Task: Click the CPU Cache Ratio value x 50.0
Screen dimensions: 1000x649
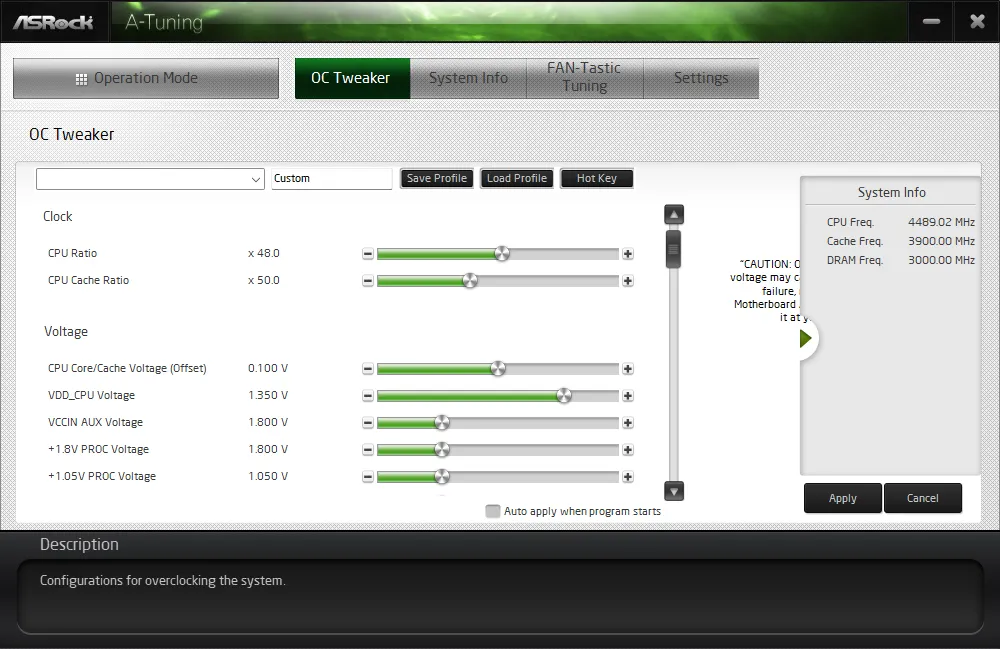Action: click(x=264, y=280)
